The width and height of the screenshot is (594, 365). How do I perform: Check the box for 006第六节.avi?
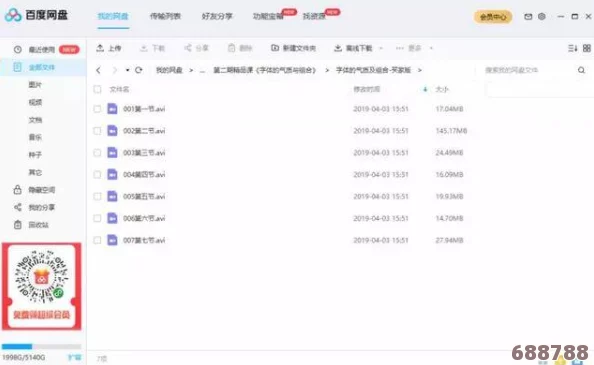click(x=97, y=218)
